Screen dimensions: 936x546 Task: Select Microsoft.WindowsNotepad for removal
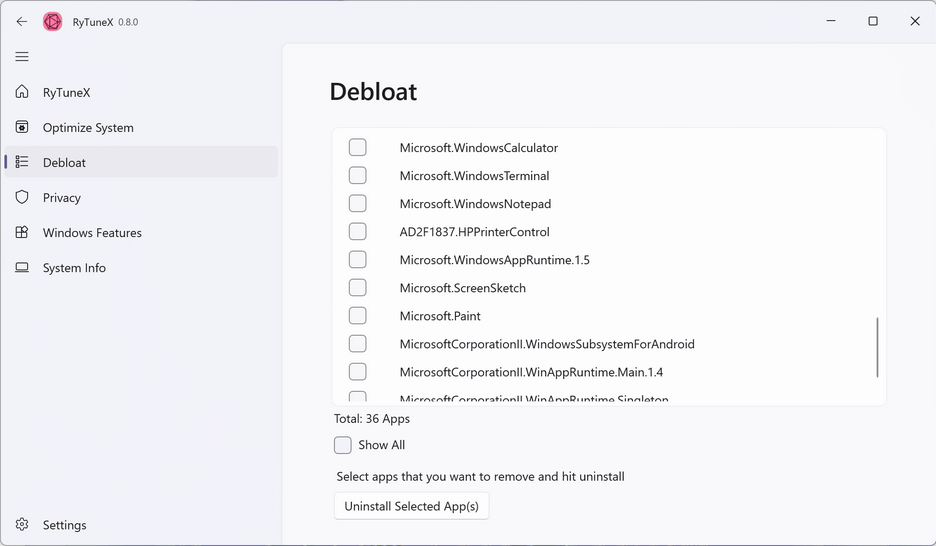358,203
